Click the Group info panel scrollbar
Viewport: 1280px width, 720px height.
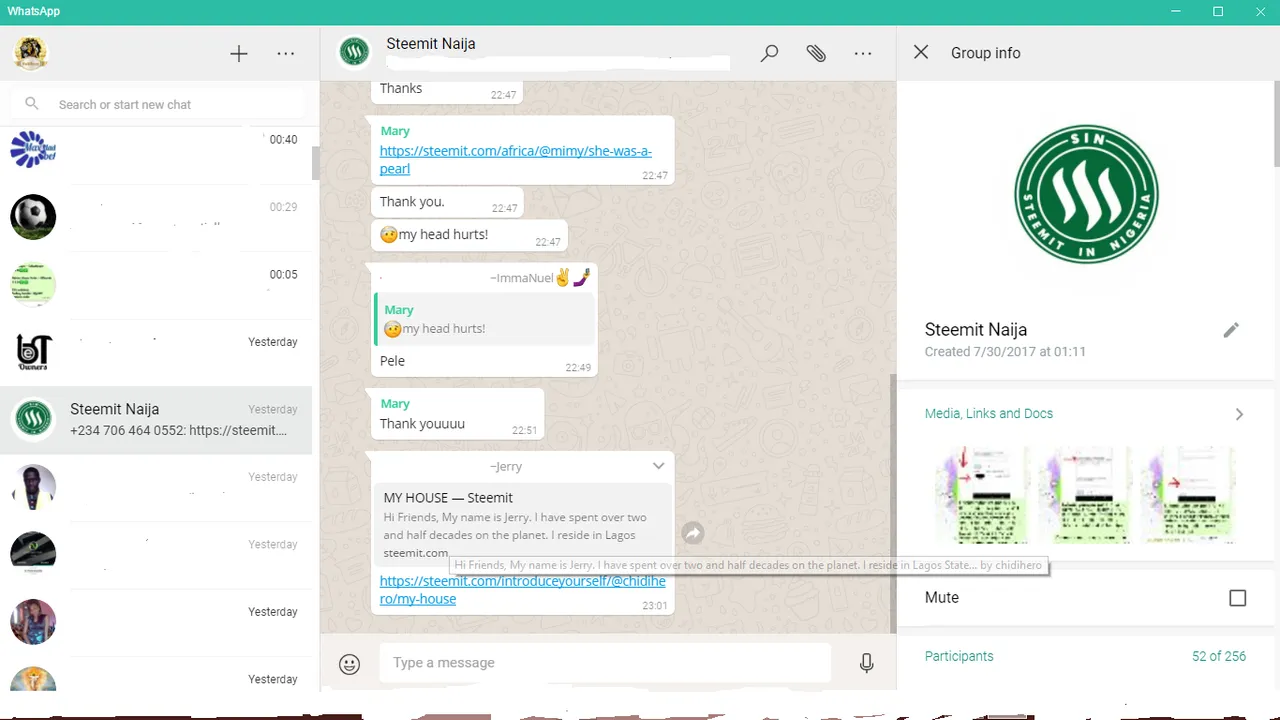[x=1277, y=125]
